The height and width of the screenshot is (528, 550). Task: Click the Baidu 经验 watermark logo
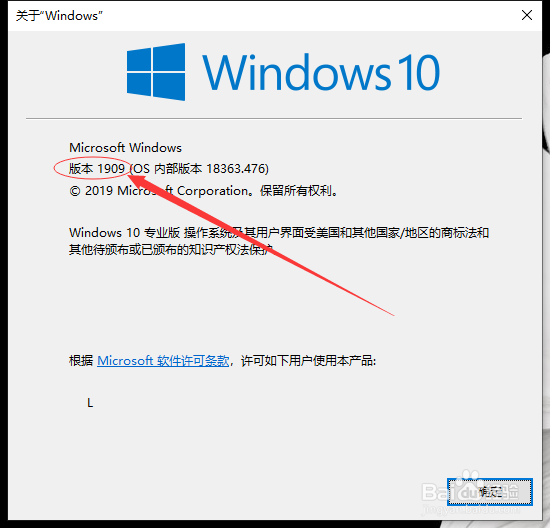pos(471,491)
